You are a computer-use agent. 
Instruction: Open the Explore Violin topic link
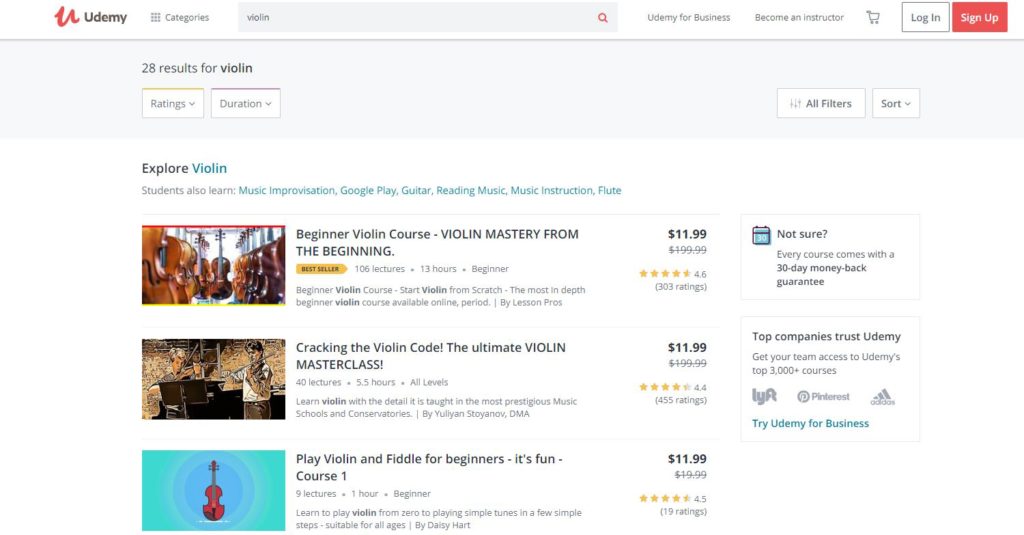[x=209, y=168]
